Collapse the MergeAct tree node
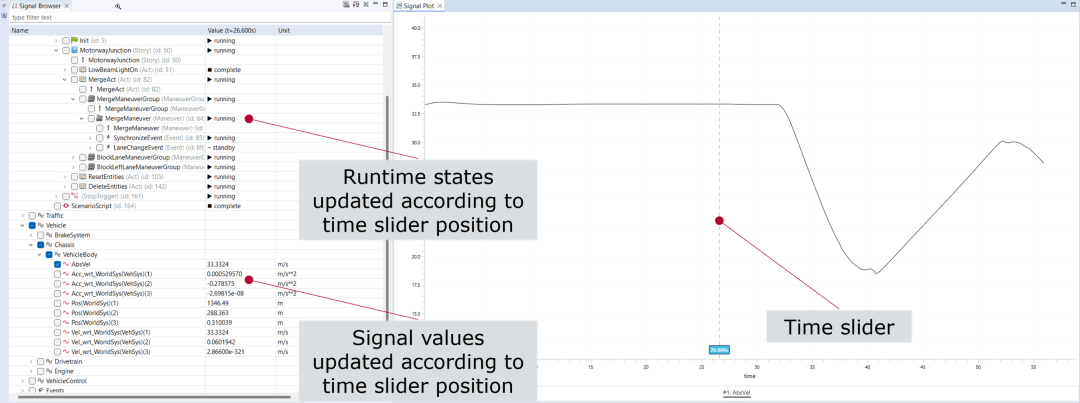 click(65, 79)
